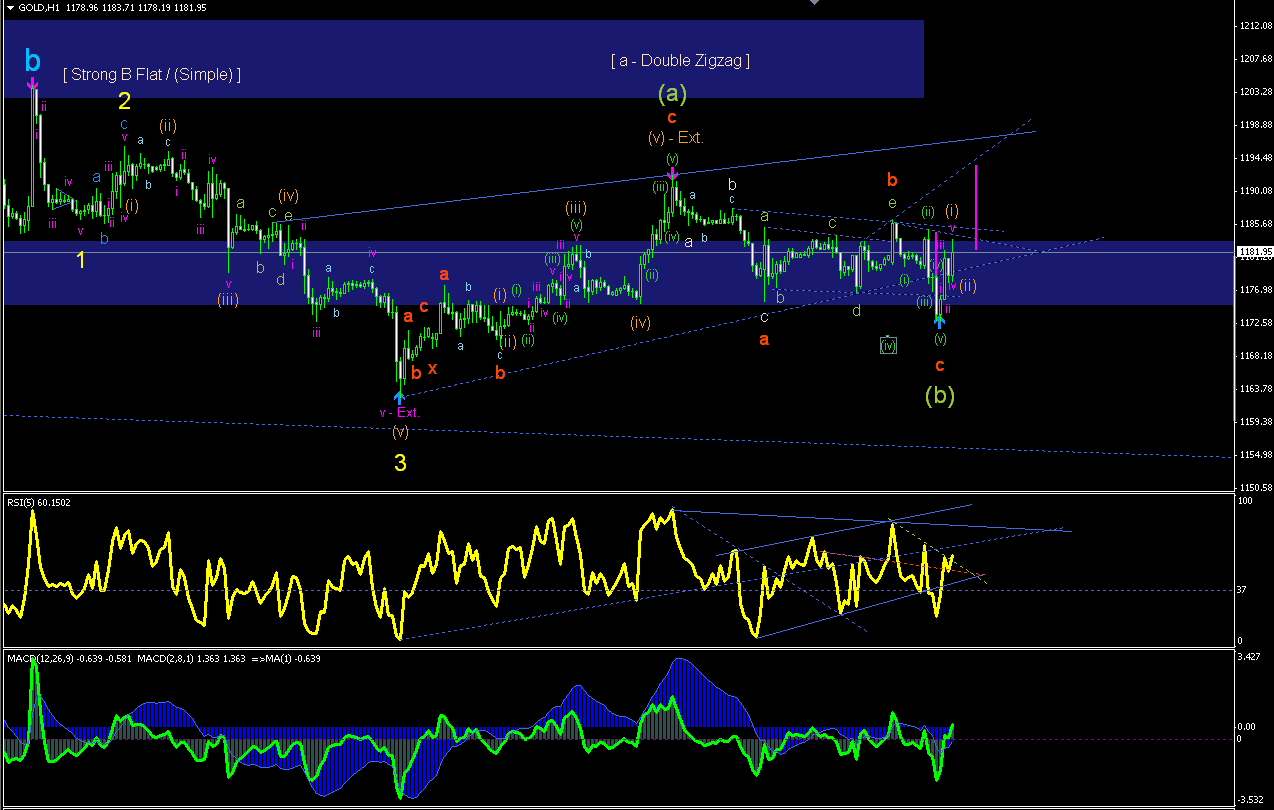The height and width of the screenshot is (810, 1274).
Task: Click the 1150.58 price axis value
Action: [x=1254, y=487]
